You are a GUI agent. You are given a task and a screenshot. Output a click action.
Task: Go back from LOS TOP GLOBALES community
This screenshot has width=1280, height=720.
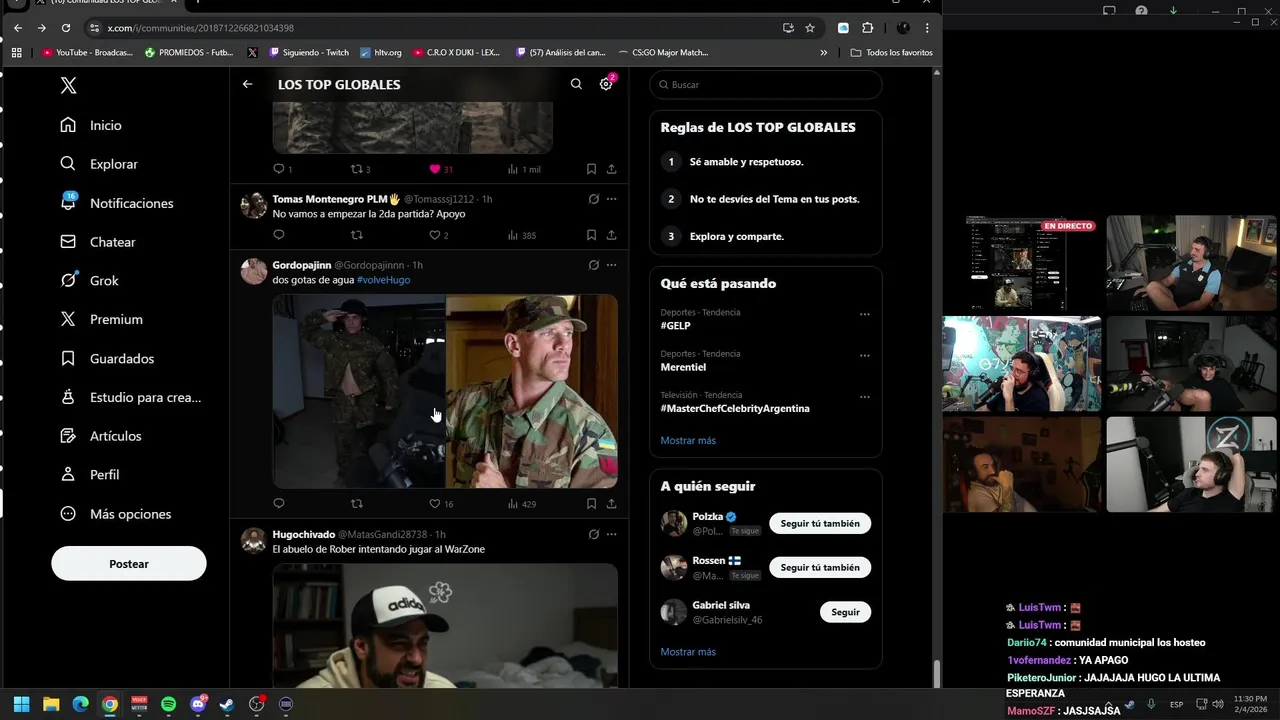pyautogui.click(x=247, y=84)
